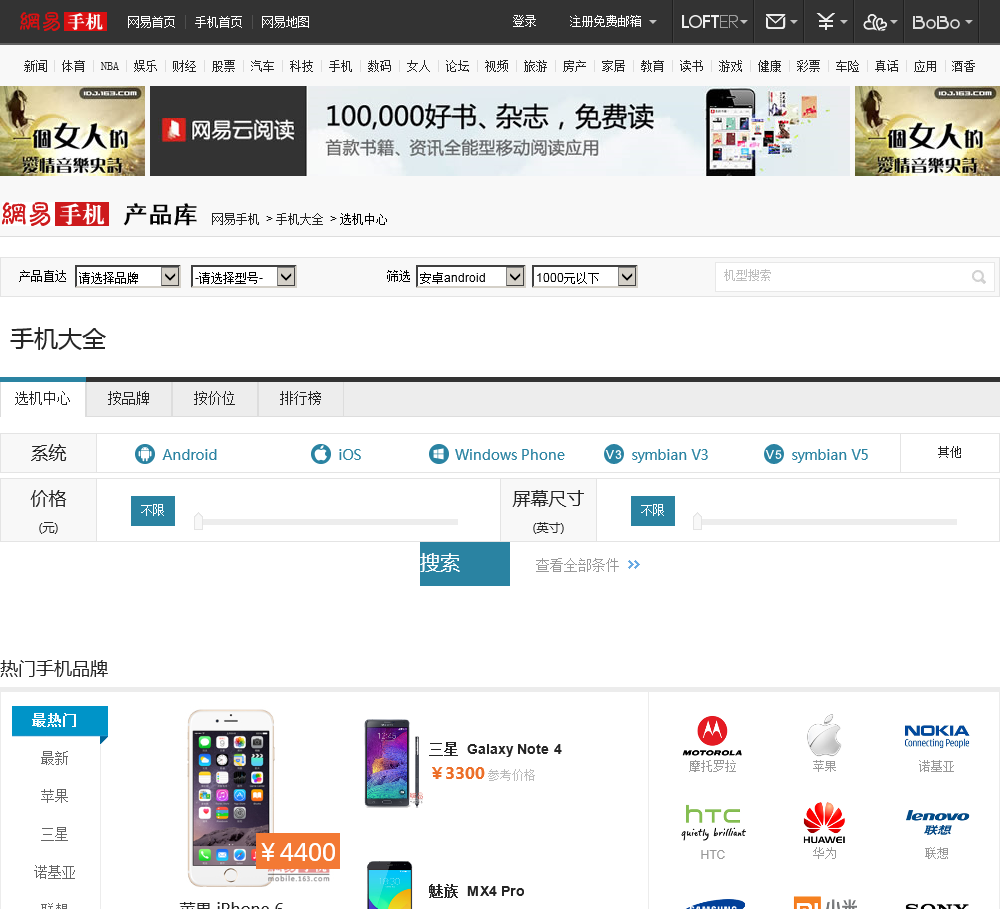Screen dimensions: 1000x909
Task: Expand the 安卓android filter dropdown
Action: tap(470, 277)
